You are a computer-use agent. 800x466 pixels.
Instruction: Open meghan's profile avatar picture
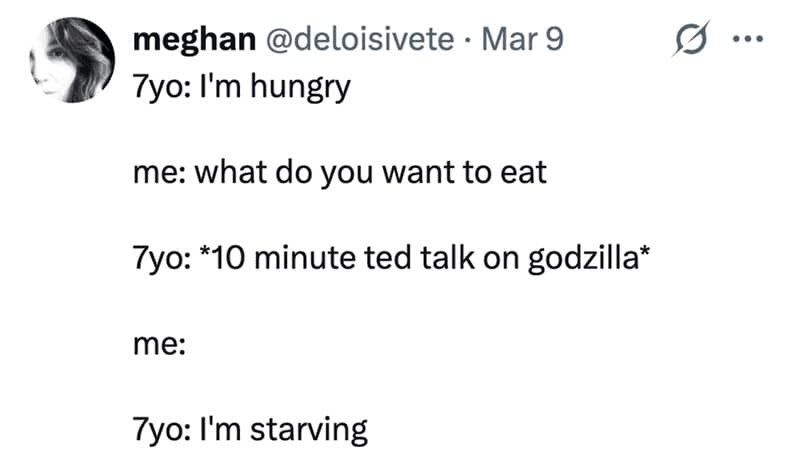click(67, 61)
